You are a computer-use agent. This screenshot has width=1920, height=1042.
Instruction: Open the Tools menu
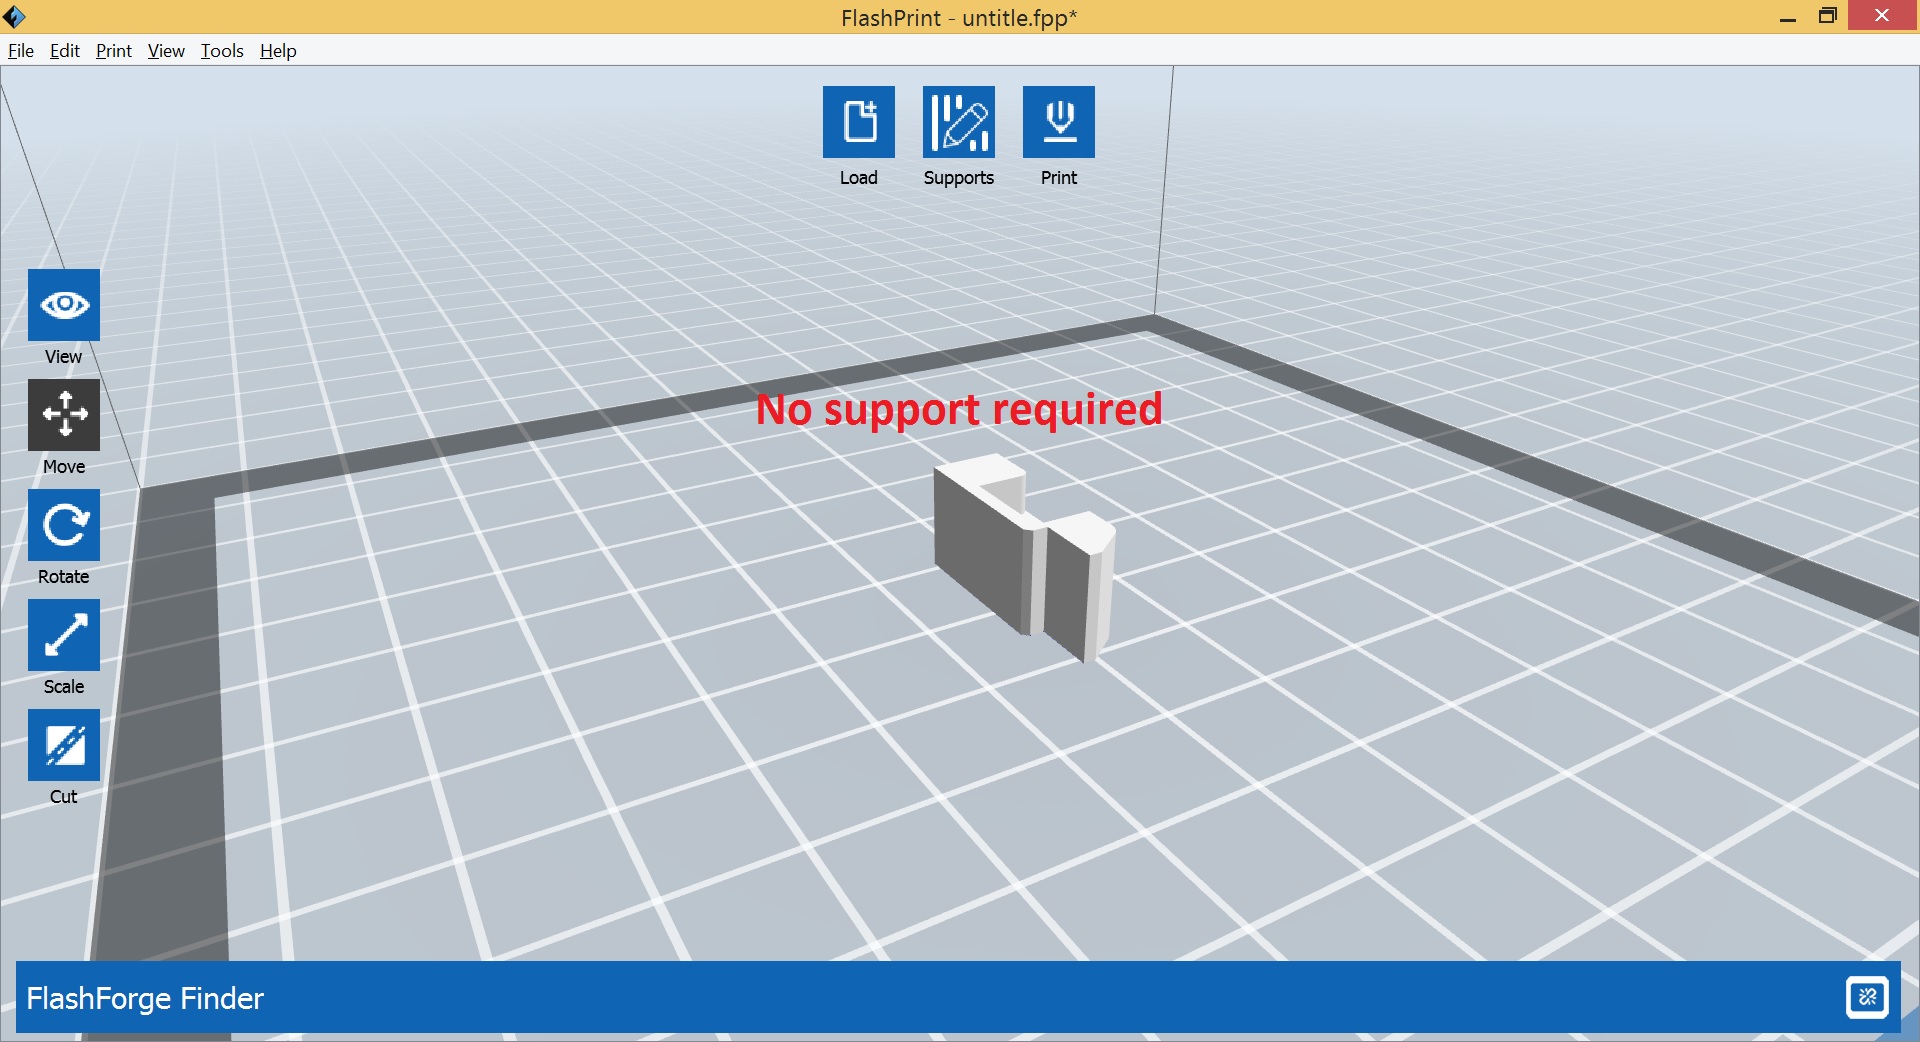point(222,51)
